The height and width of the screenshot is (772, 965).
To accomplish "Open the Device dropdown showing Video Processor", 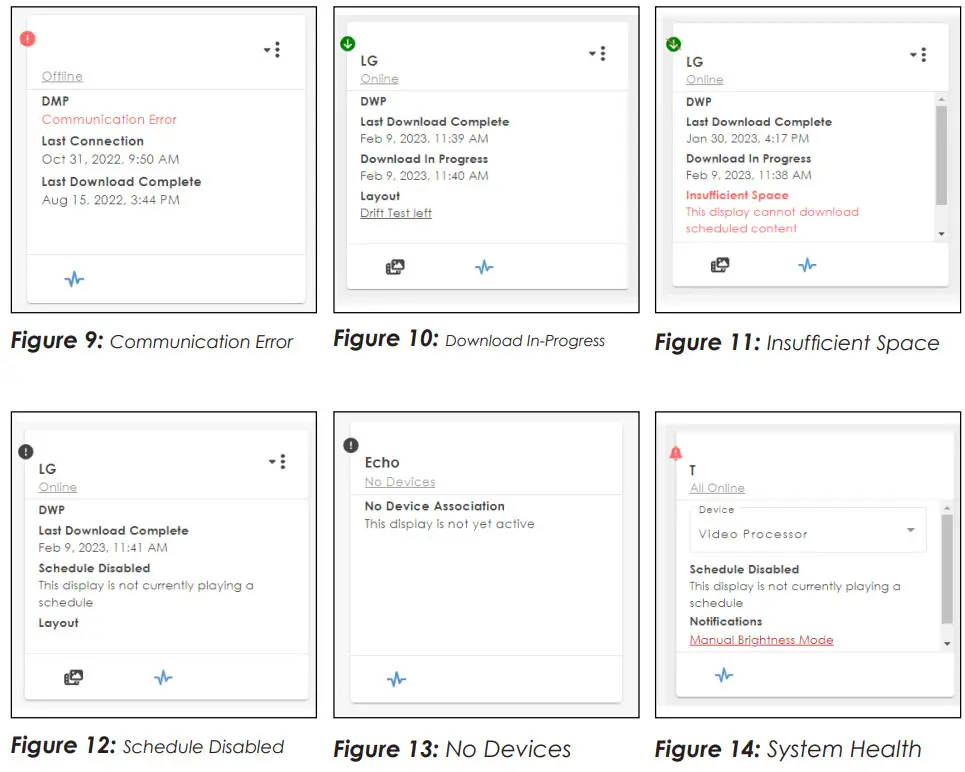I will pos(808,532).
